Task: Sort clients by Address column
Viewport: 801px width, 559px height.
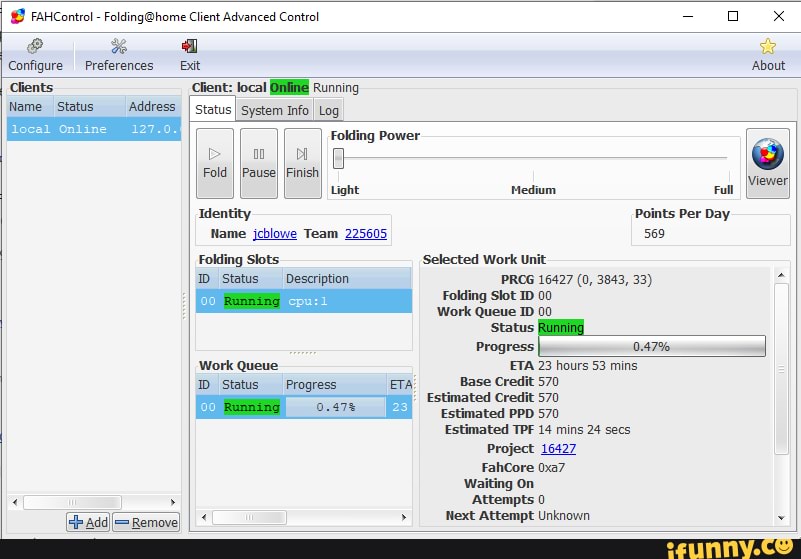Action: pos(153,106)
